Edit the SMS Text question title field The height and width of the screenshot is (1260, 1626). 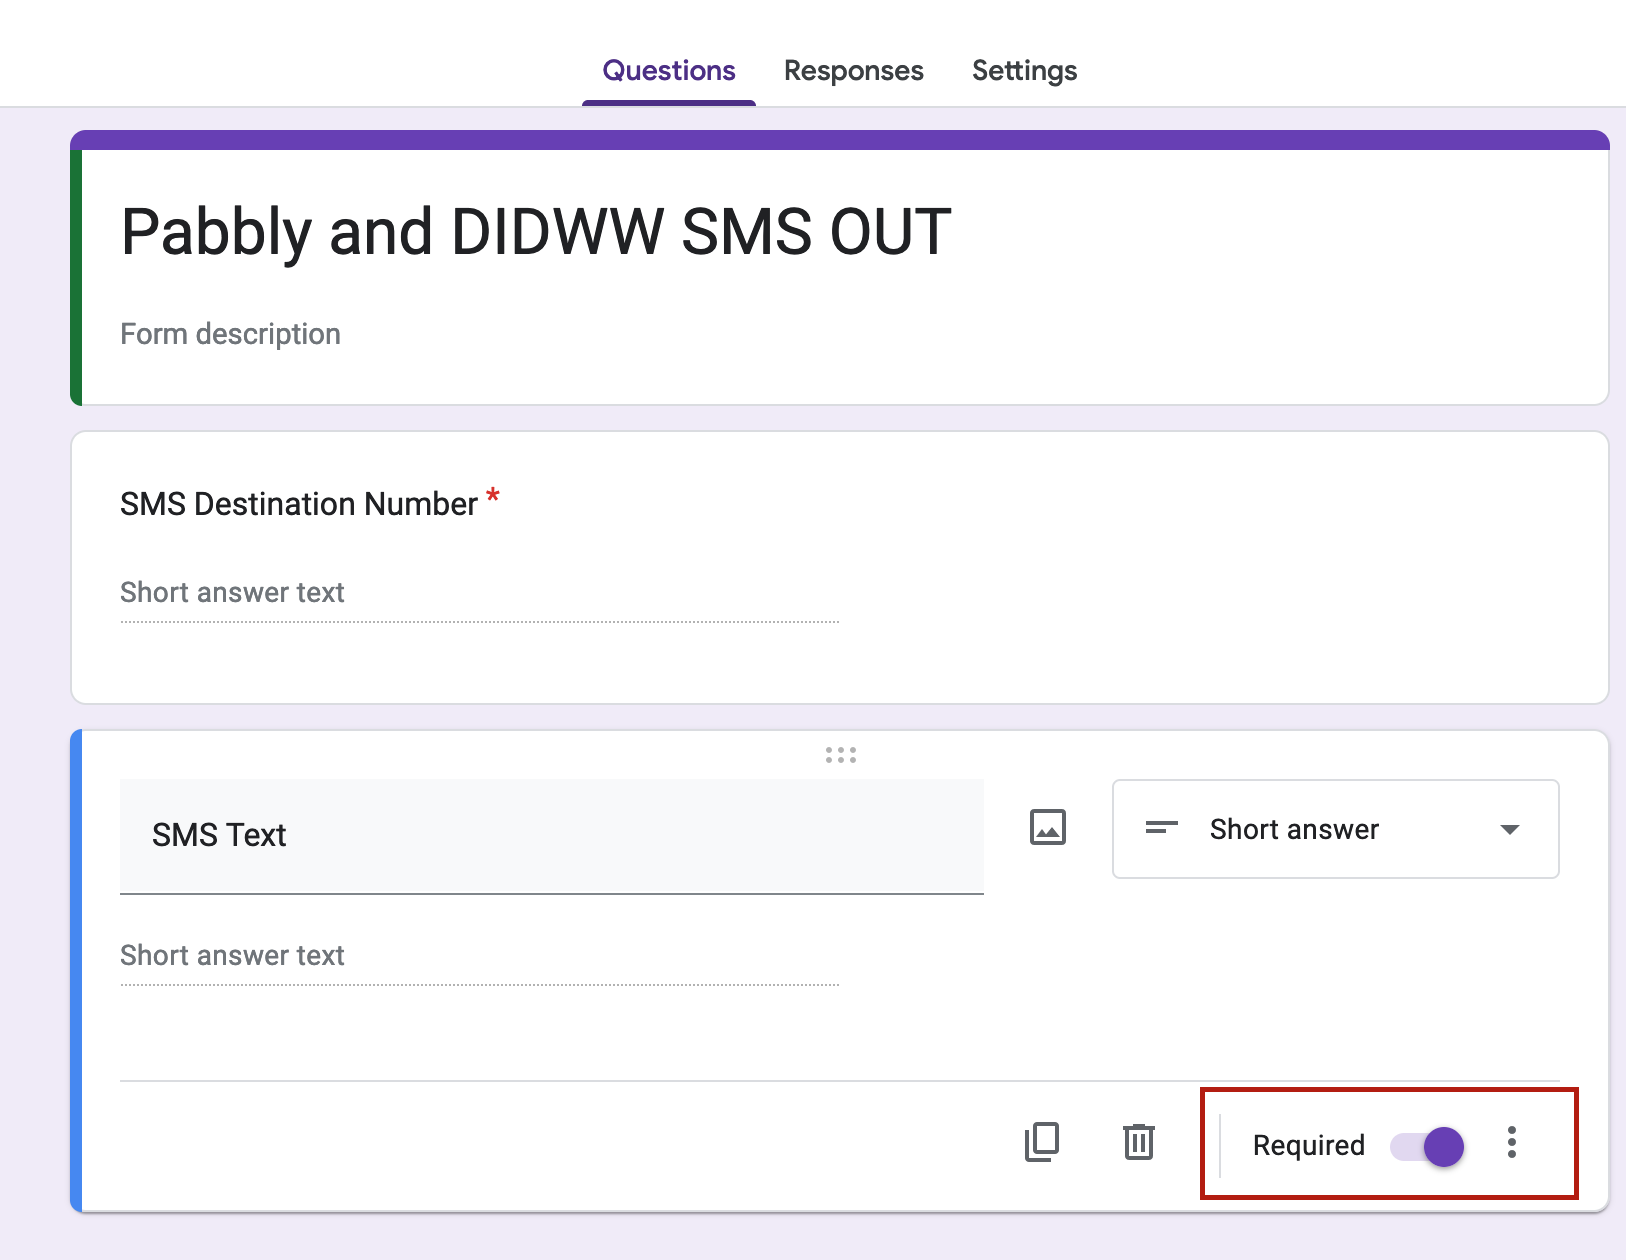click(x=552, y=836)
